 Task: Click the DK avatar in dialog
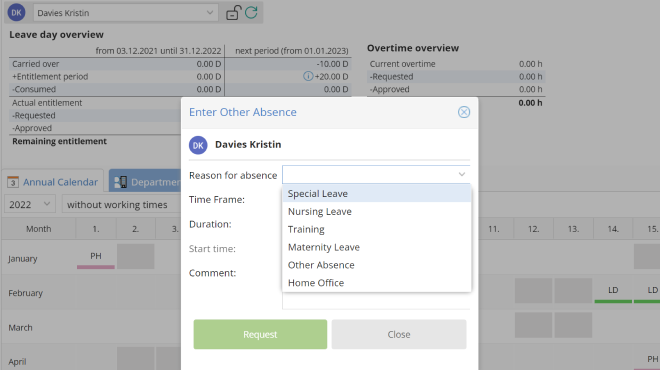(198, 145)
